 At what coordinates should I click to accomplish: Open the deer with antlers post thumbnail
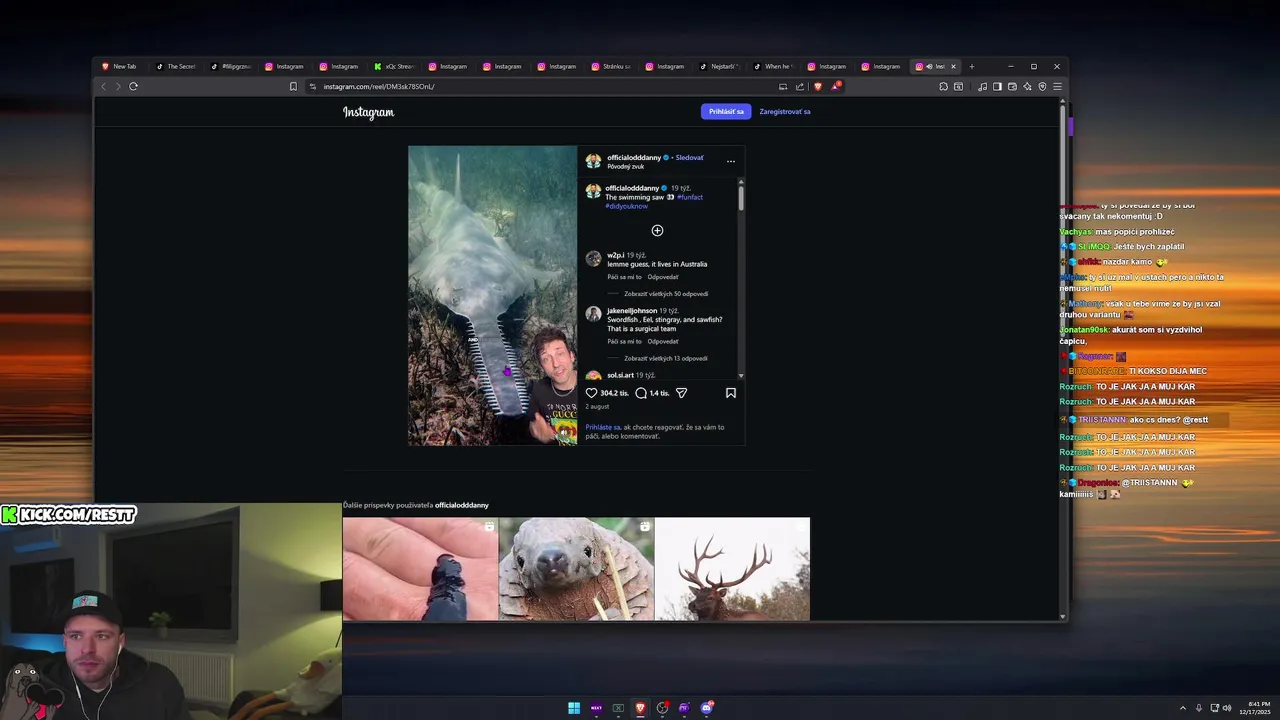732,569
